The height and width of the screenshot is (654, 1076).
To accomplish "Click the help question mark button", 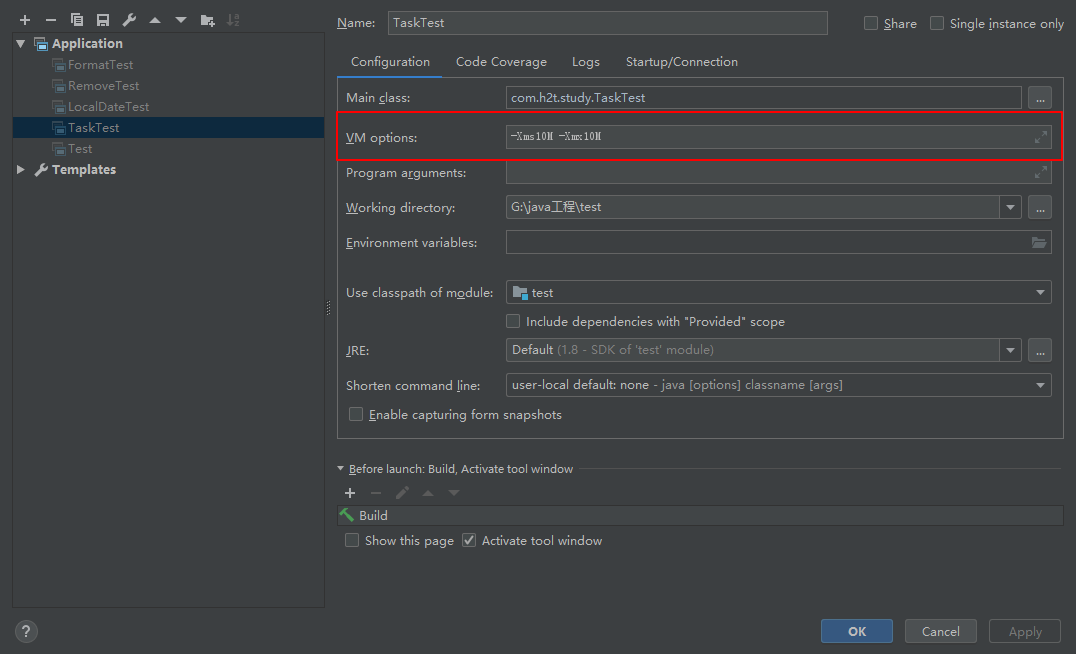I will (x=26, y=631).
